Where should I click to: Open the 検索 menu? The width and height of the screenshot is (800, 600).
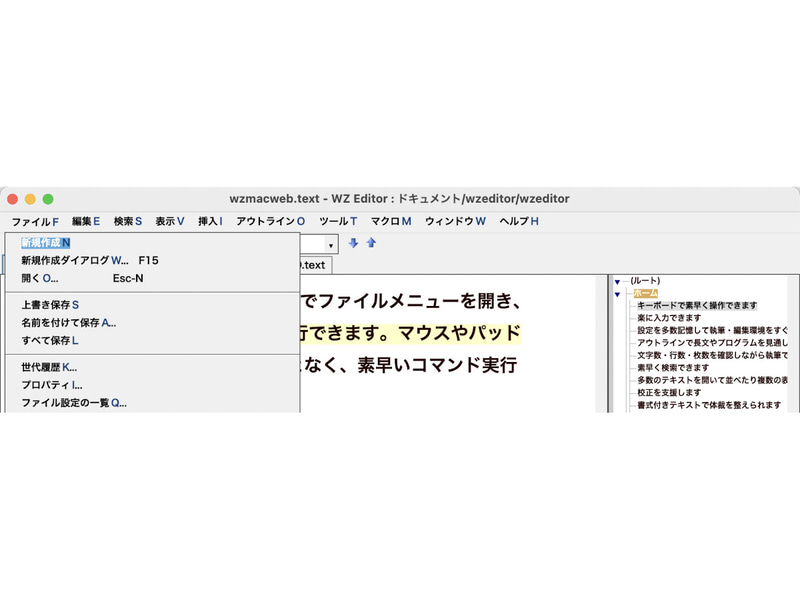128,221
